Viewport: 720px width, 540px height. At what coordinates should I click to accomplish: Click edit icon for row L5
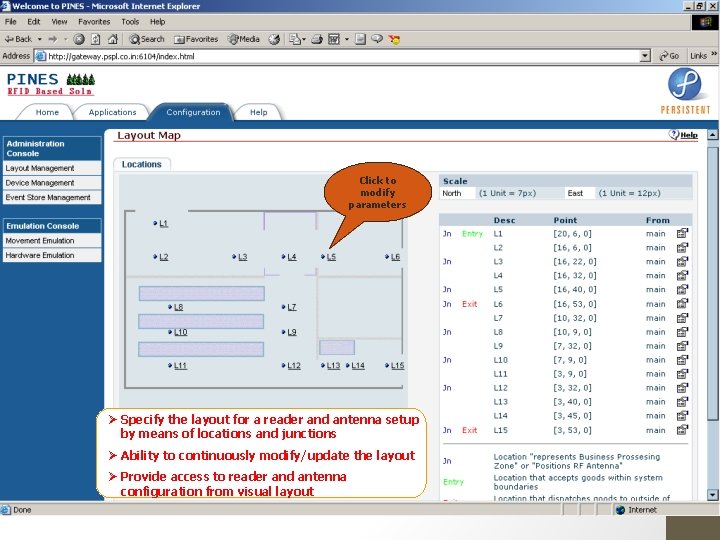(682, 289)
